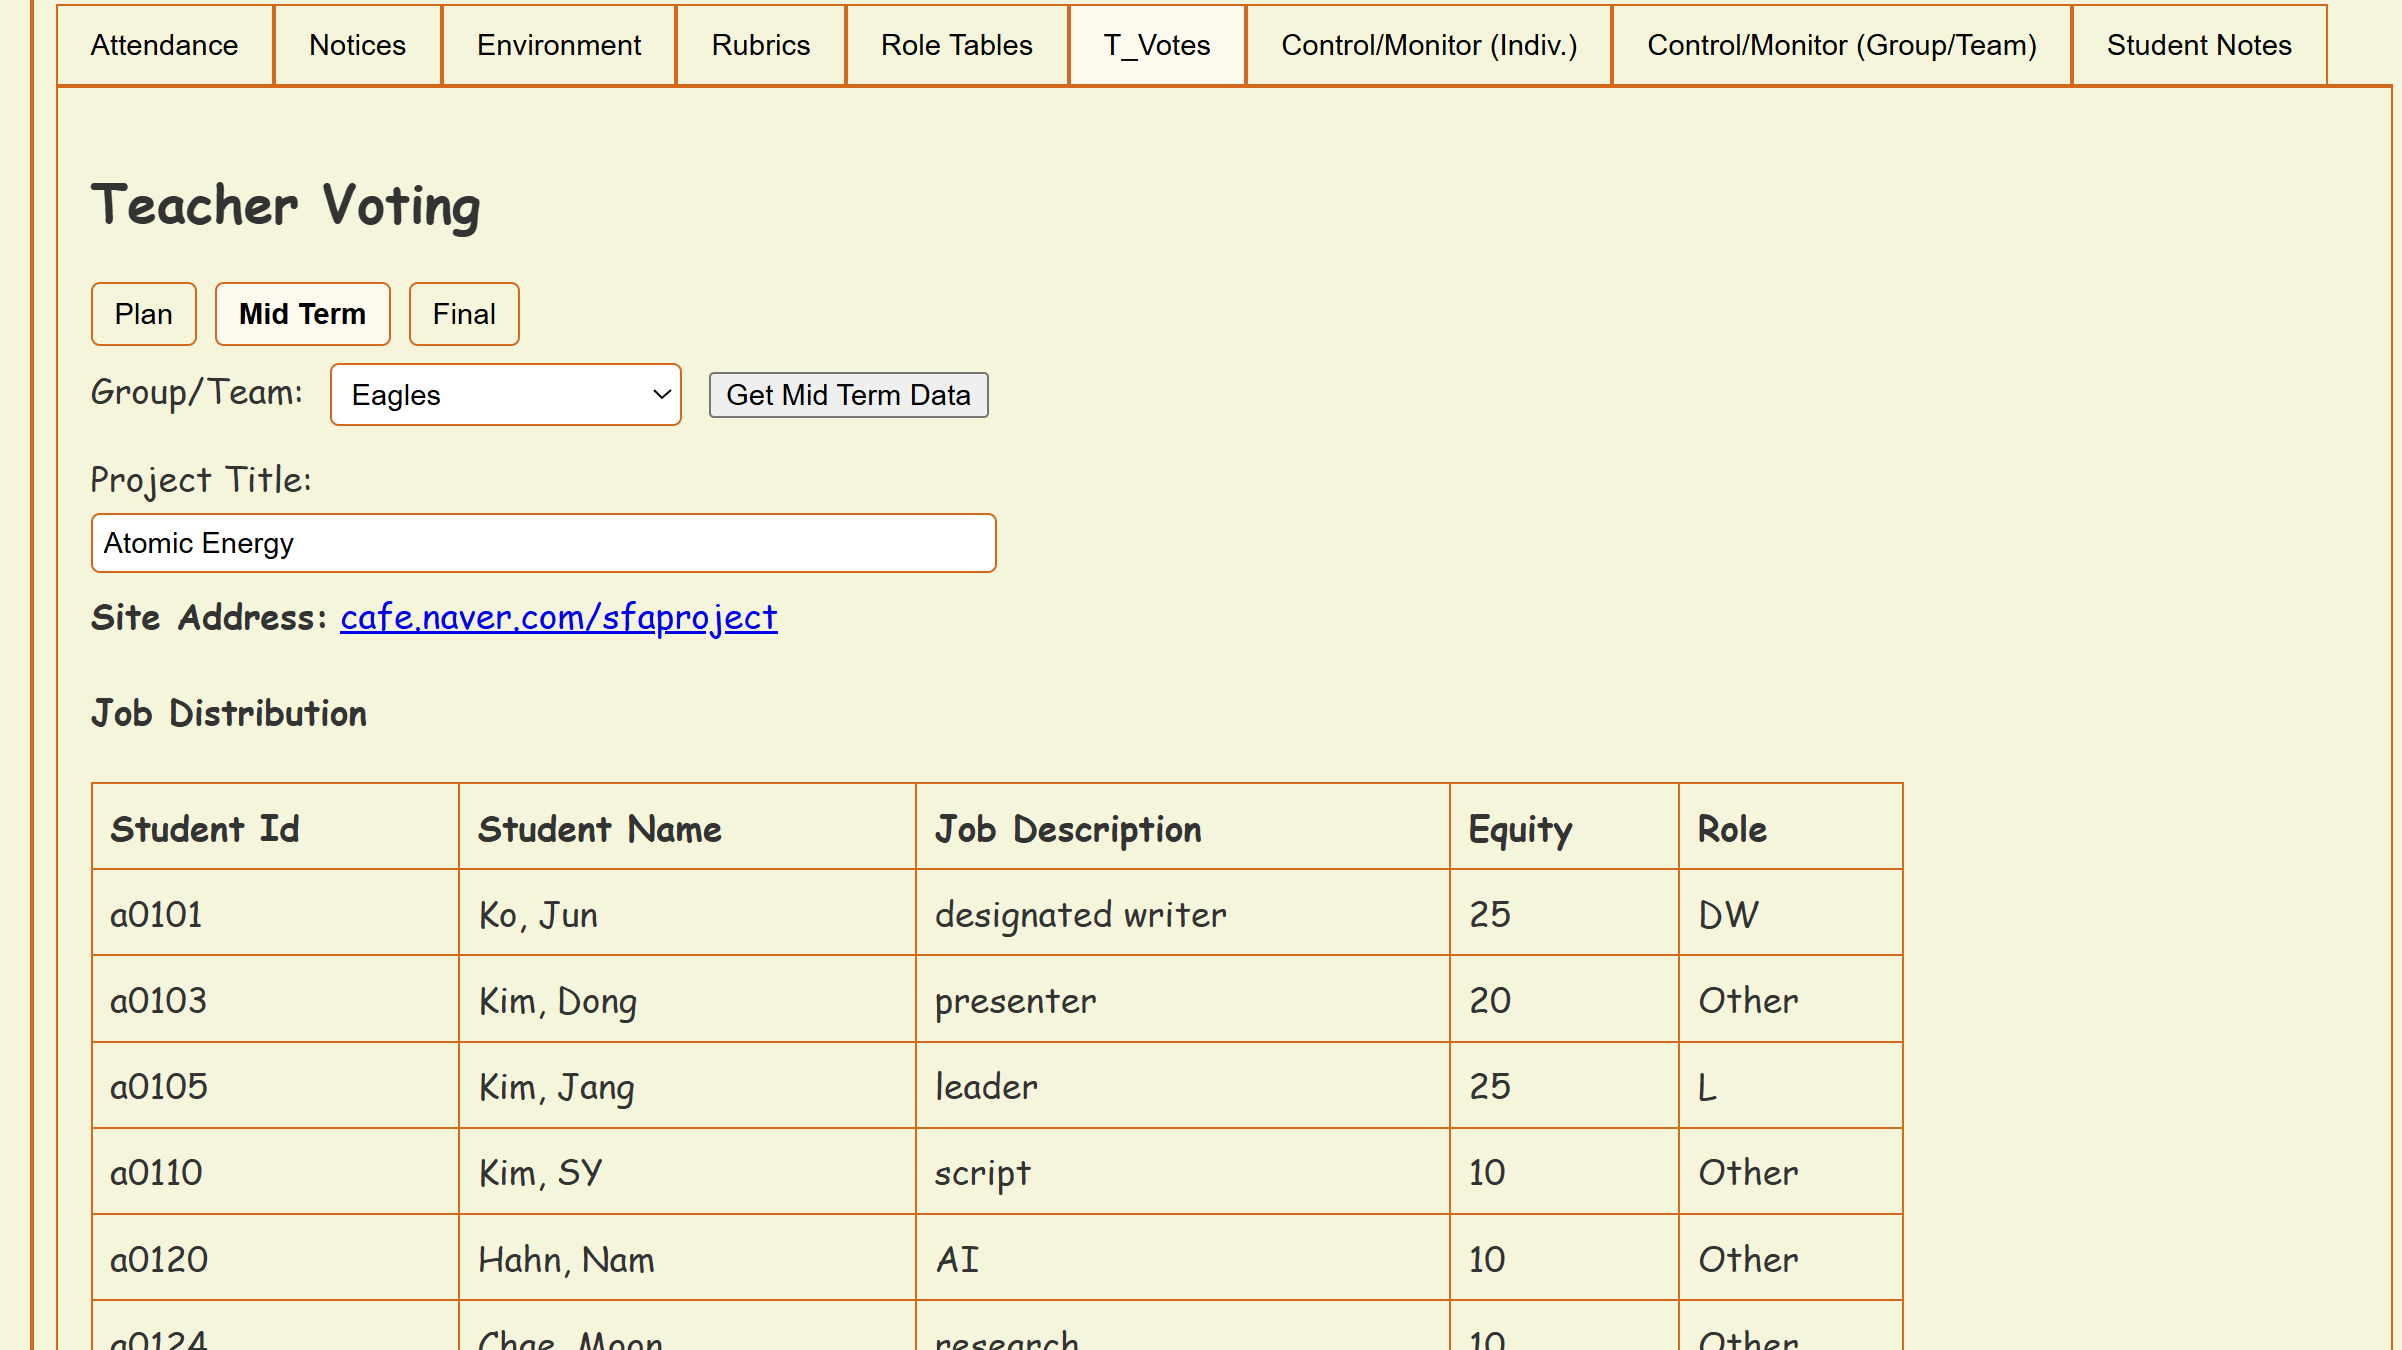The image size is (2402, 1350).
Task: Click the Equity column header
Action: (1520, 829)
